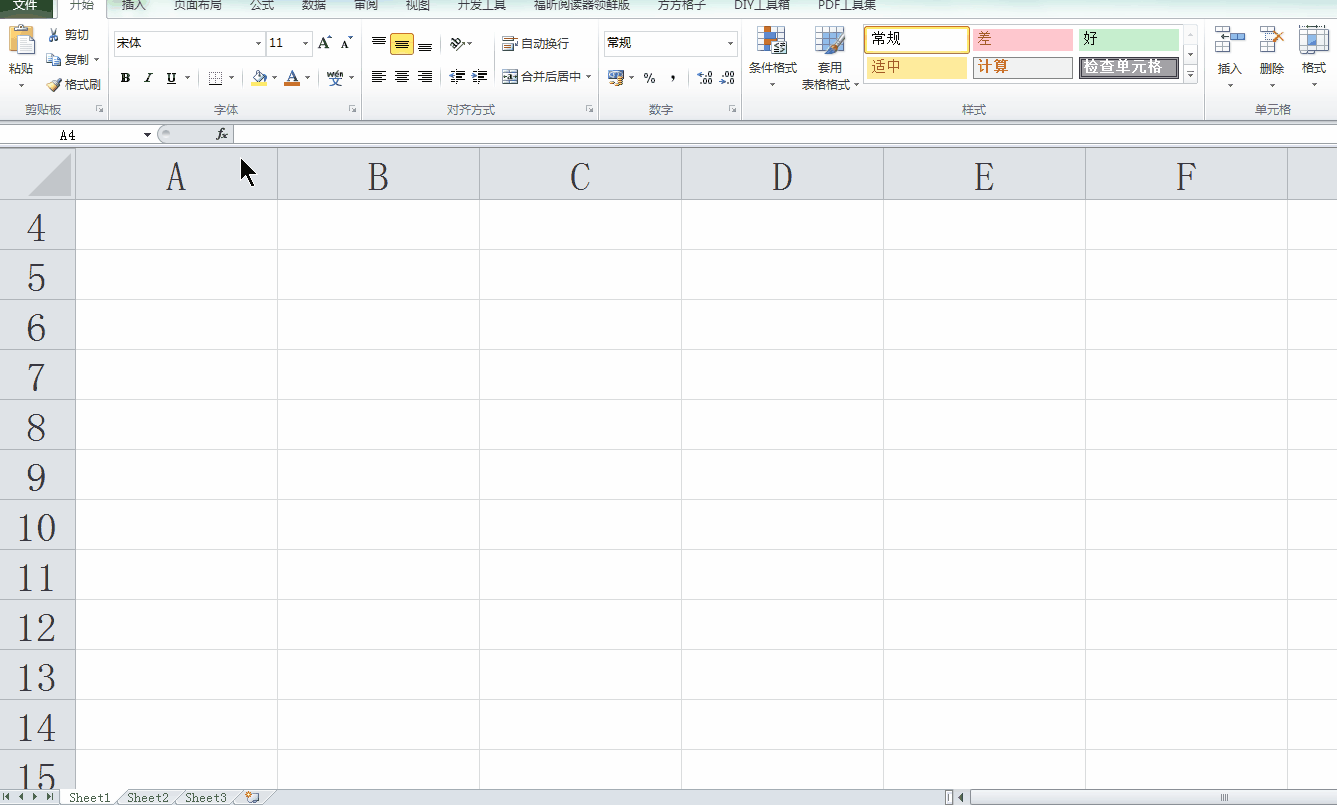The height and width of the screenshot is (805, 1337).
Task: Decrease decimal places
Action: (727, 77)
